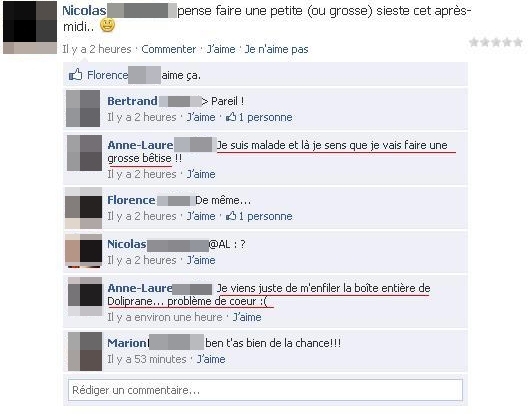Click the thumbs-up icon on Florence's De même comment
The width and height of the screenshot is (529, 420).
(231, 216)
